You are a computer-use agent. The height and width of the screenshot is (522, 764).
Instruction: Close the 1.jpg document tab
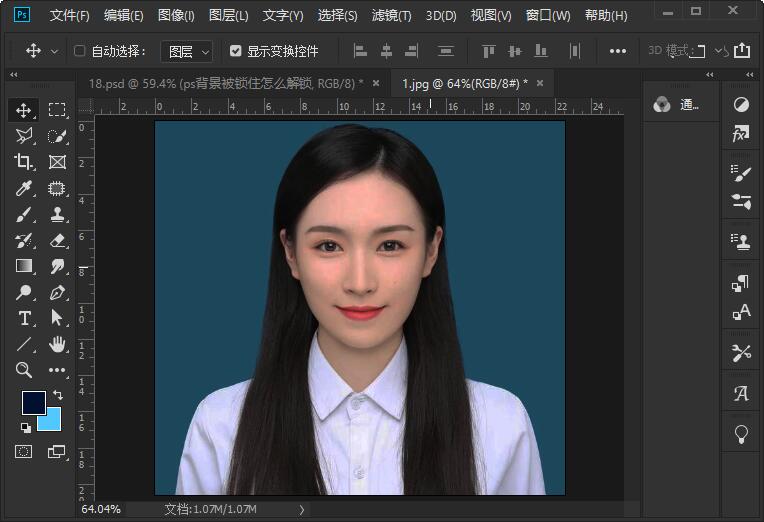[540, 83]
